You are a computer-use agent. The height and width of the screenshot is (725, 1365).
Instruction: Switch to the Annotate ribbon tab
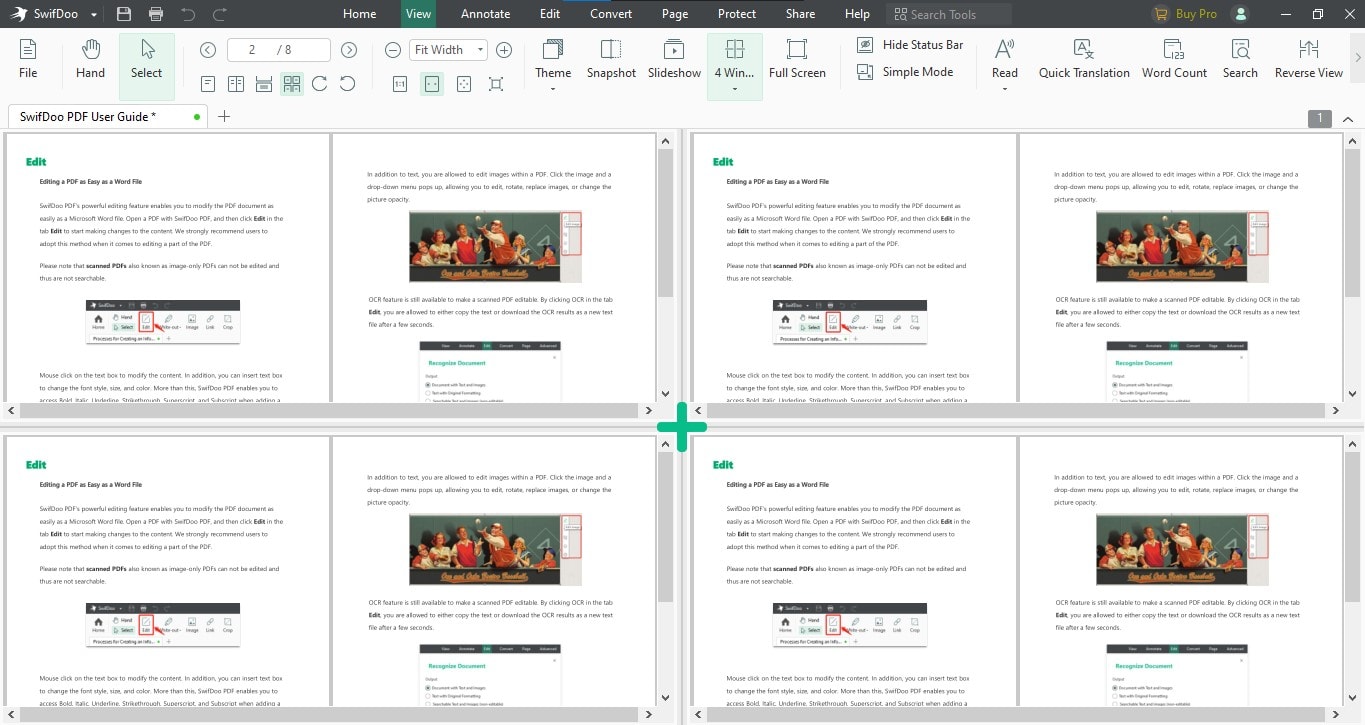(x=485, y=13)
